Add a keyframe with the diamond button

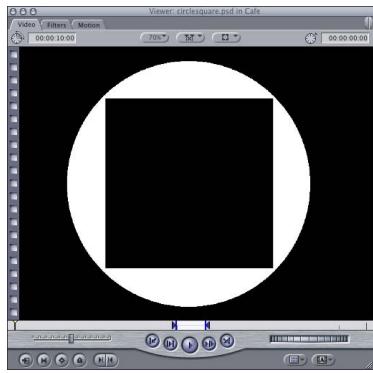(61, 360)
